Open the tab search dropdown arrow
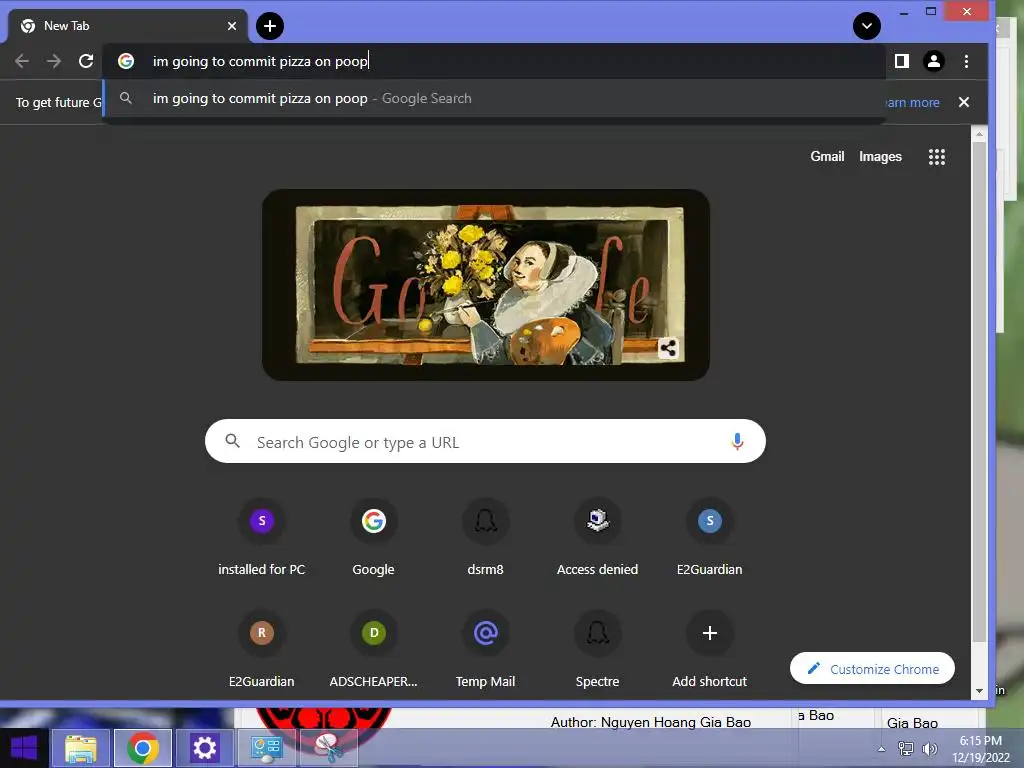 point(867,26)
